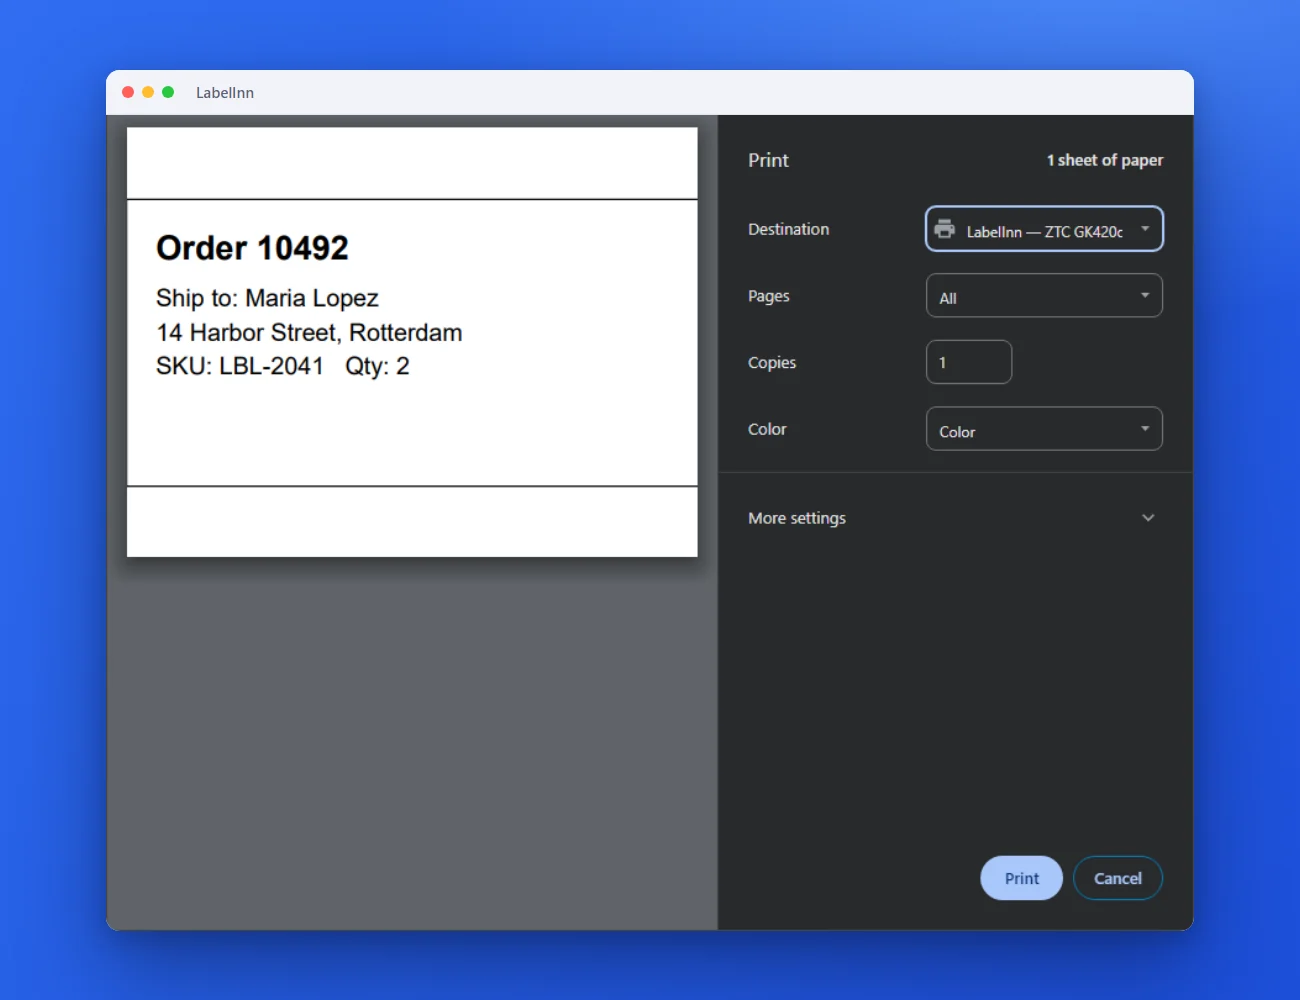
Task: Click the Cancel button
Action: [1117, 878]
